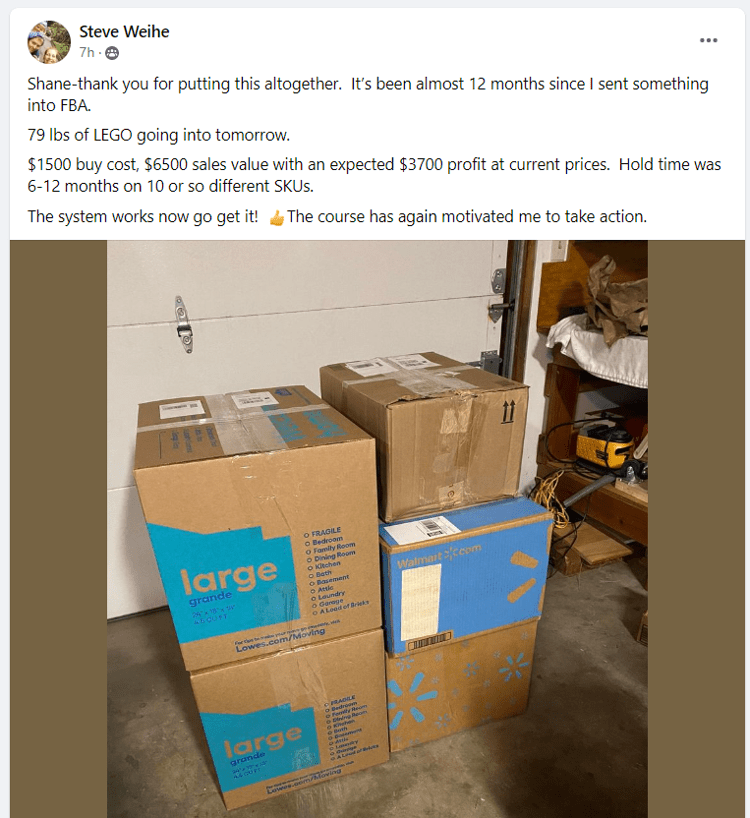The width and height of the screenshot is (750, 818).
Task: Open the attached photo of stacked boxes
Action: [x=377, y=528]
